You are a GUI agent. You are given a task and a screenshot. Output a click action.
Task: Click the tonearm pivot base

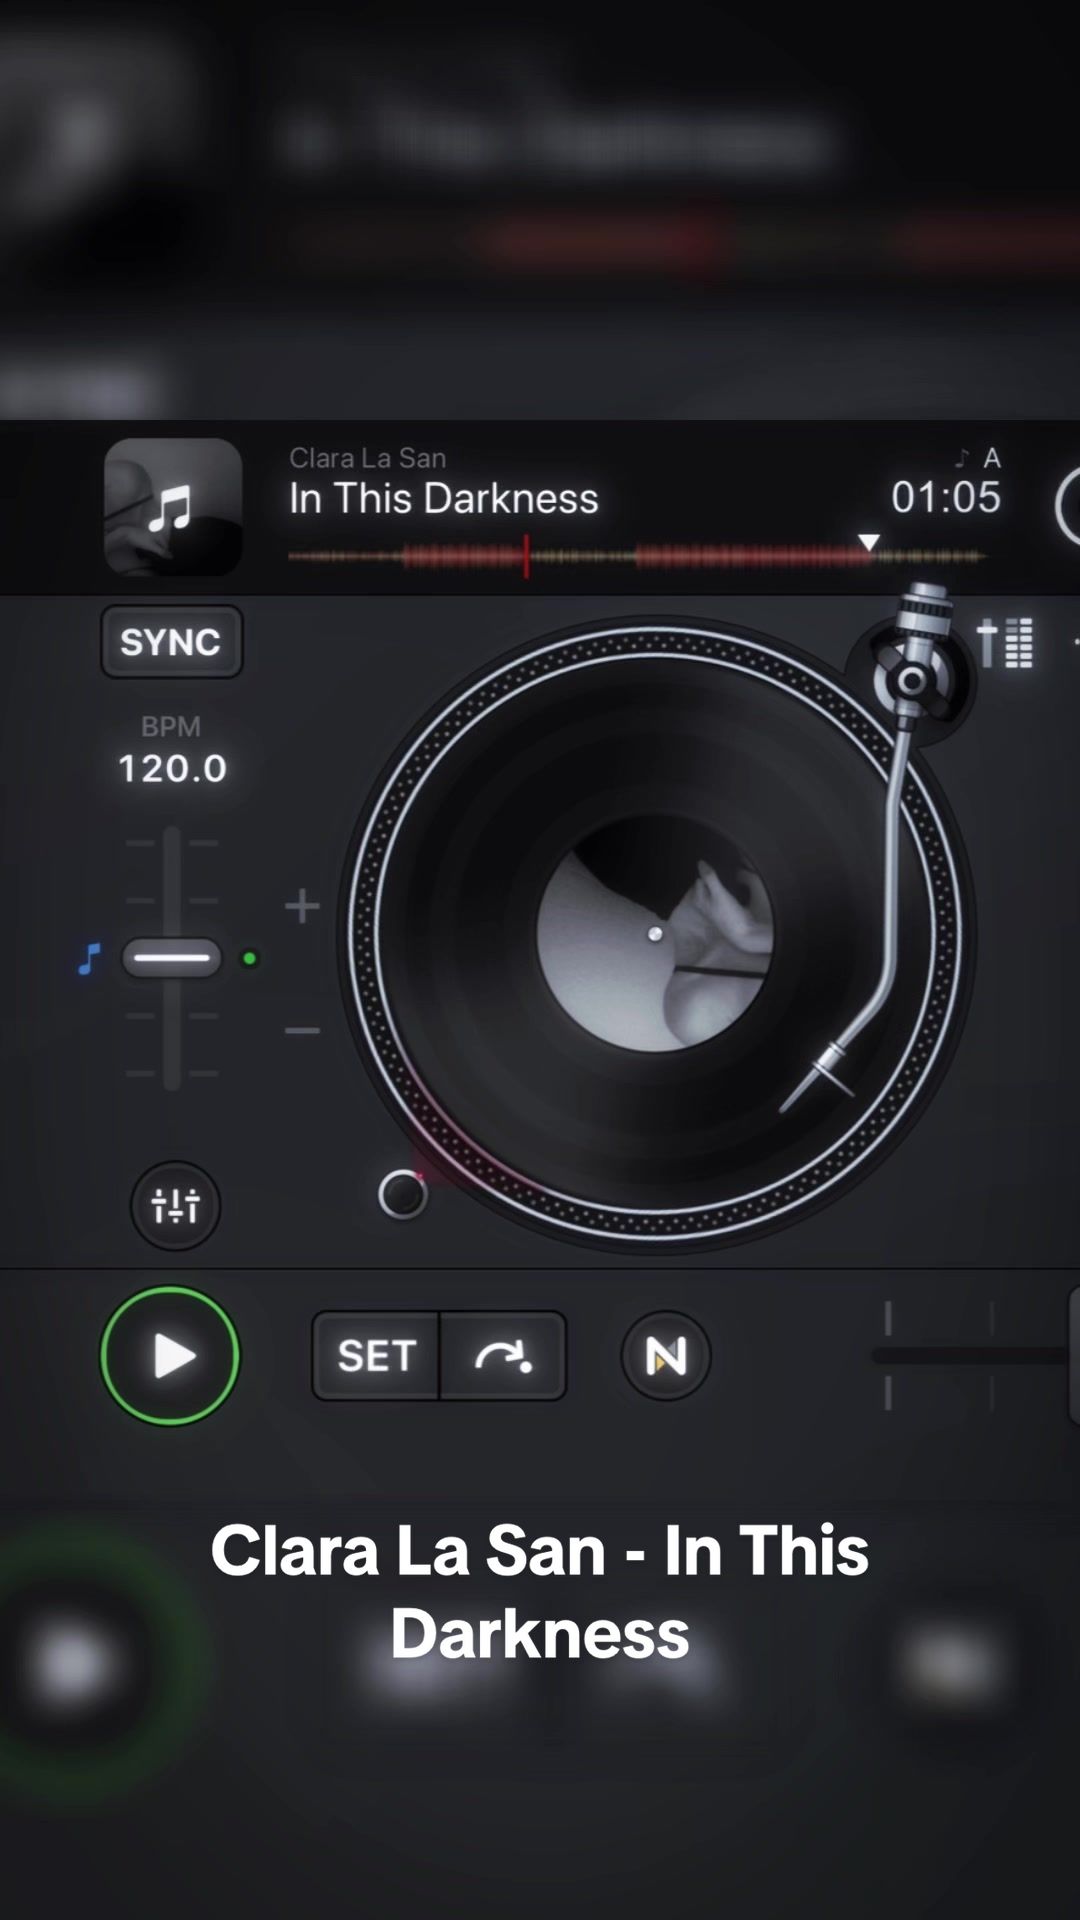[911, 681]
